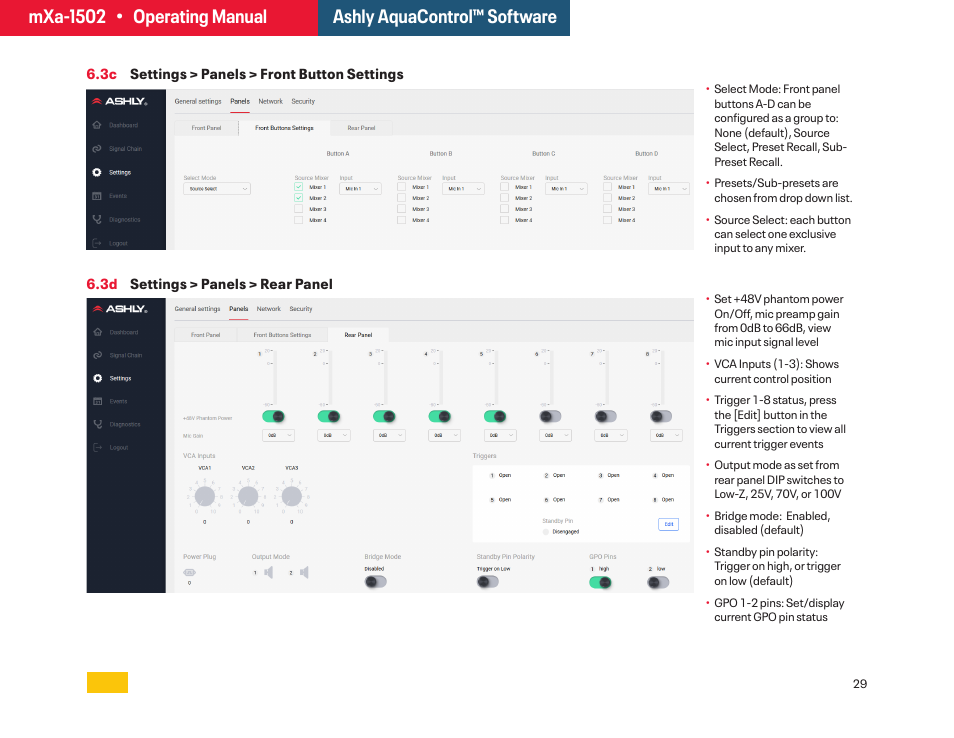This screenshot has height=738, width=954.
Task: Enable +48V Phantom Power on channel 8
Action: (x=661, y=417)
